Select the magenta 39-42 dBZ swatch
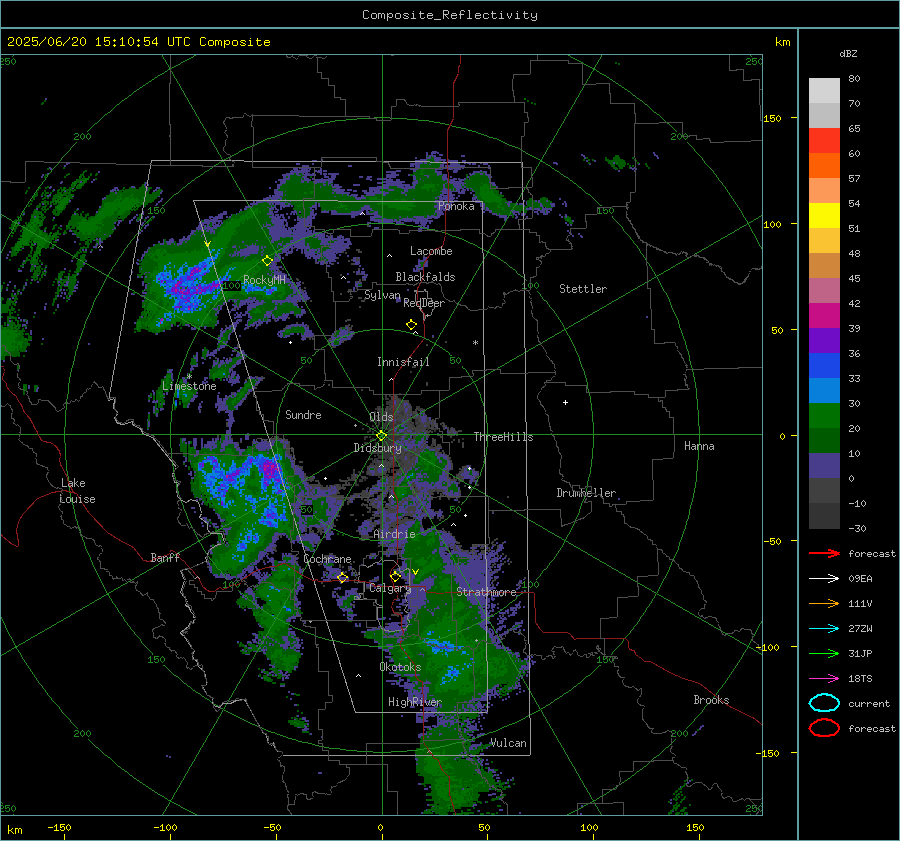 pyautogui.click(x=824, y=316)
